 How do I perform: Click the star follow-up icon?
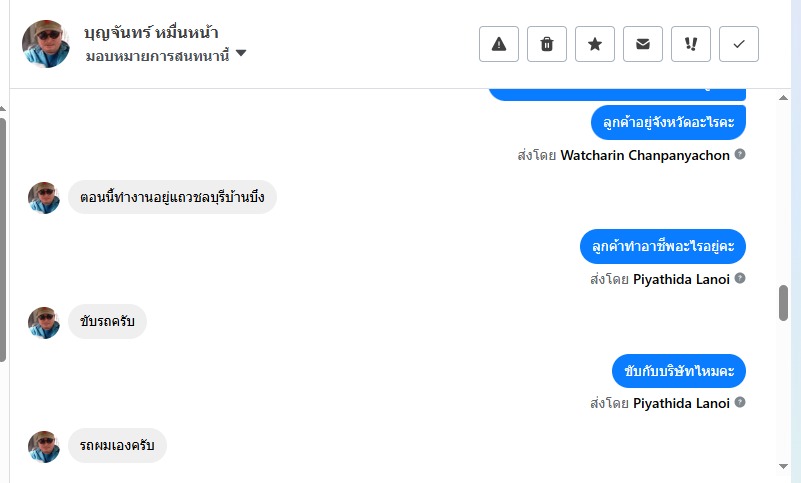pyautogui.click(x=595, y=44)
